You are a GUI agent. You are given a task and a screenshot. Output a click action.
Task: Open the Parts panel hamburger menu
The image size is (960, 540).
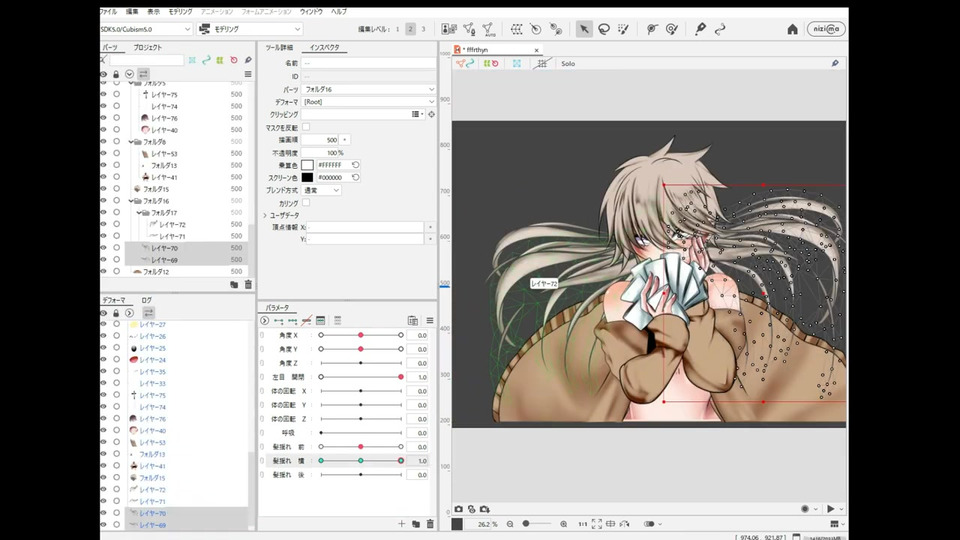click(248, 74)
